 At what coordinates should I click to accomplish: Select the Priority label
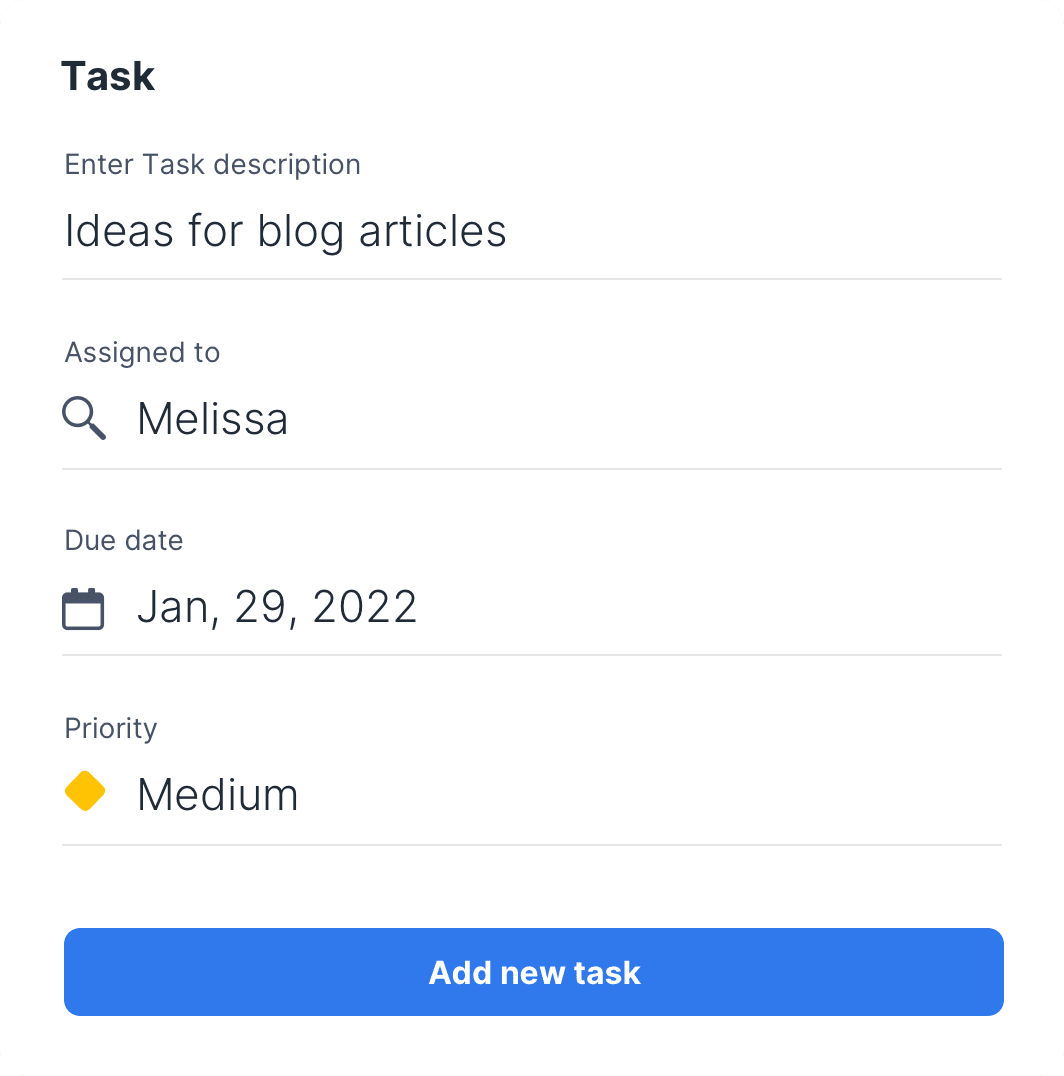[110, 729]
